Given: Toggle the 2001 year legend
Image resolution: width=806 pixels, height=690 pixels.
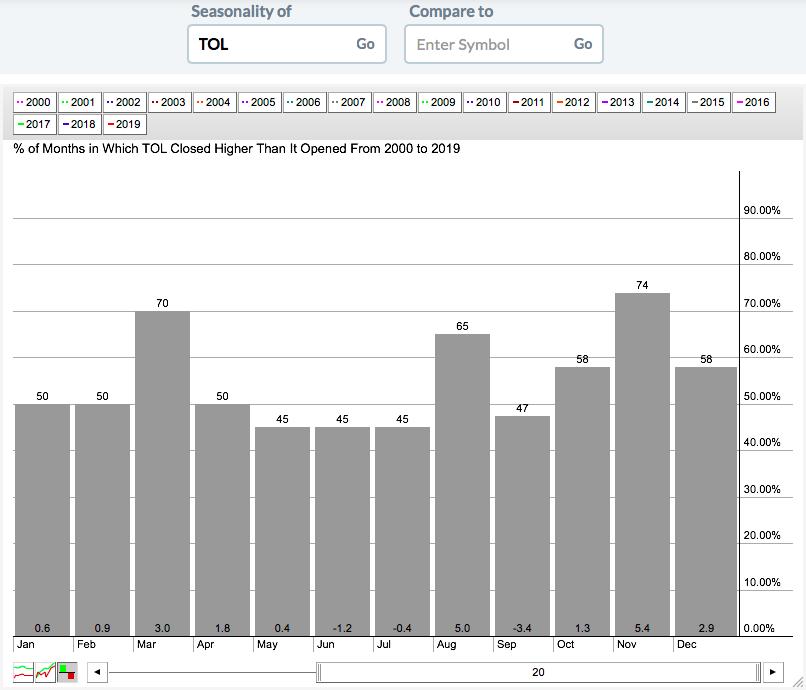Looking at the screenshot, I should pyautogui.click(x=79, y=102).
